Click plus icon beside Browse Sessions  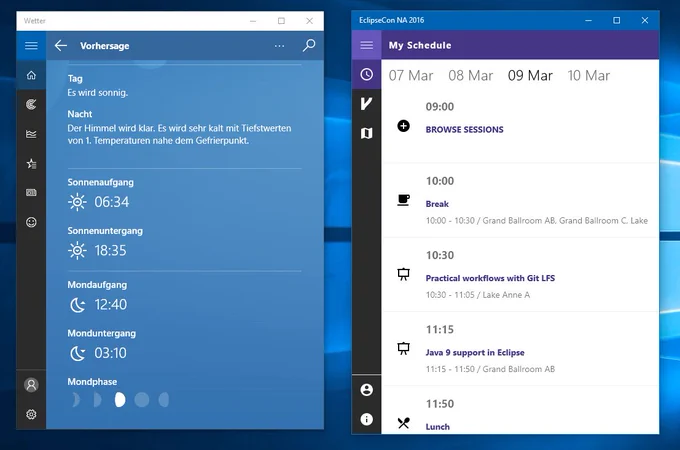[x=403, y=126]
